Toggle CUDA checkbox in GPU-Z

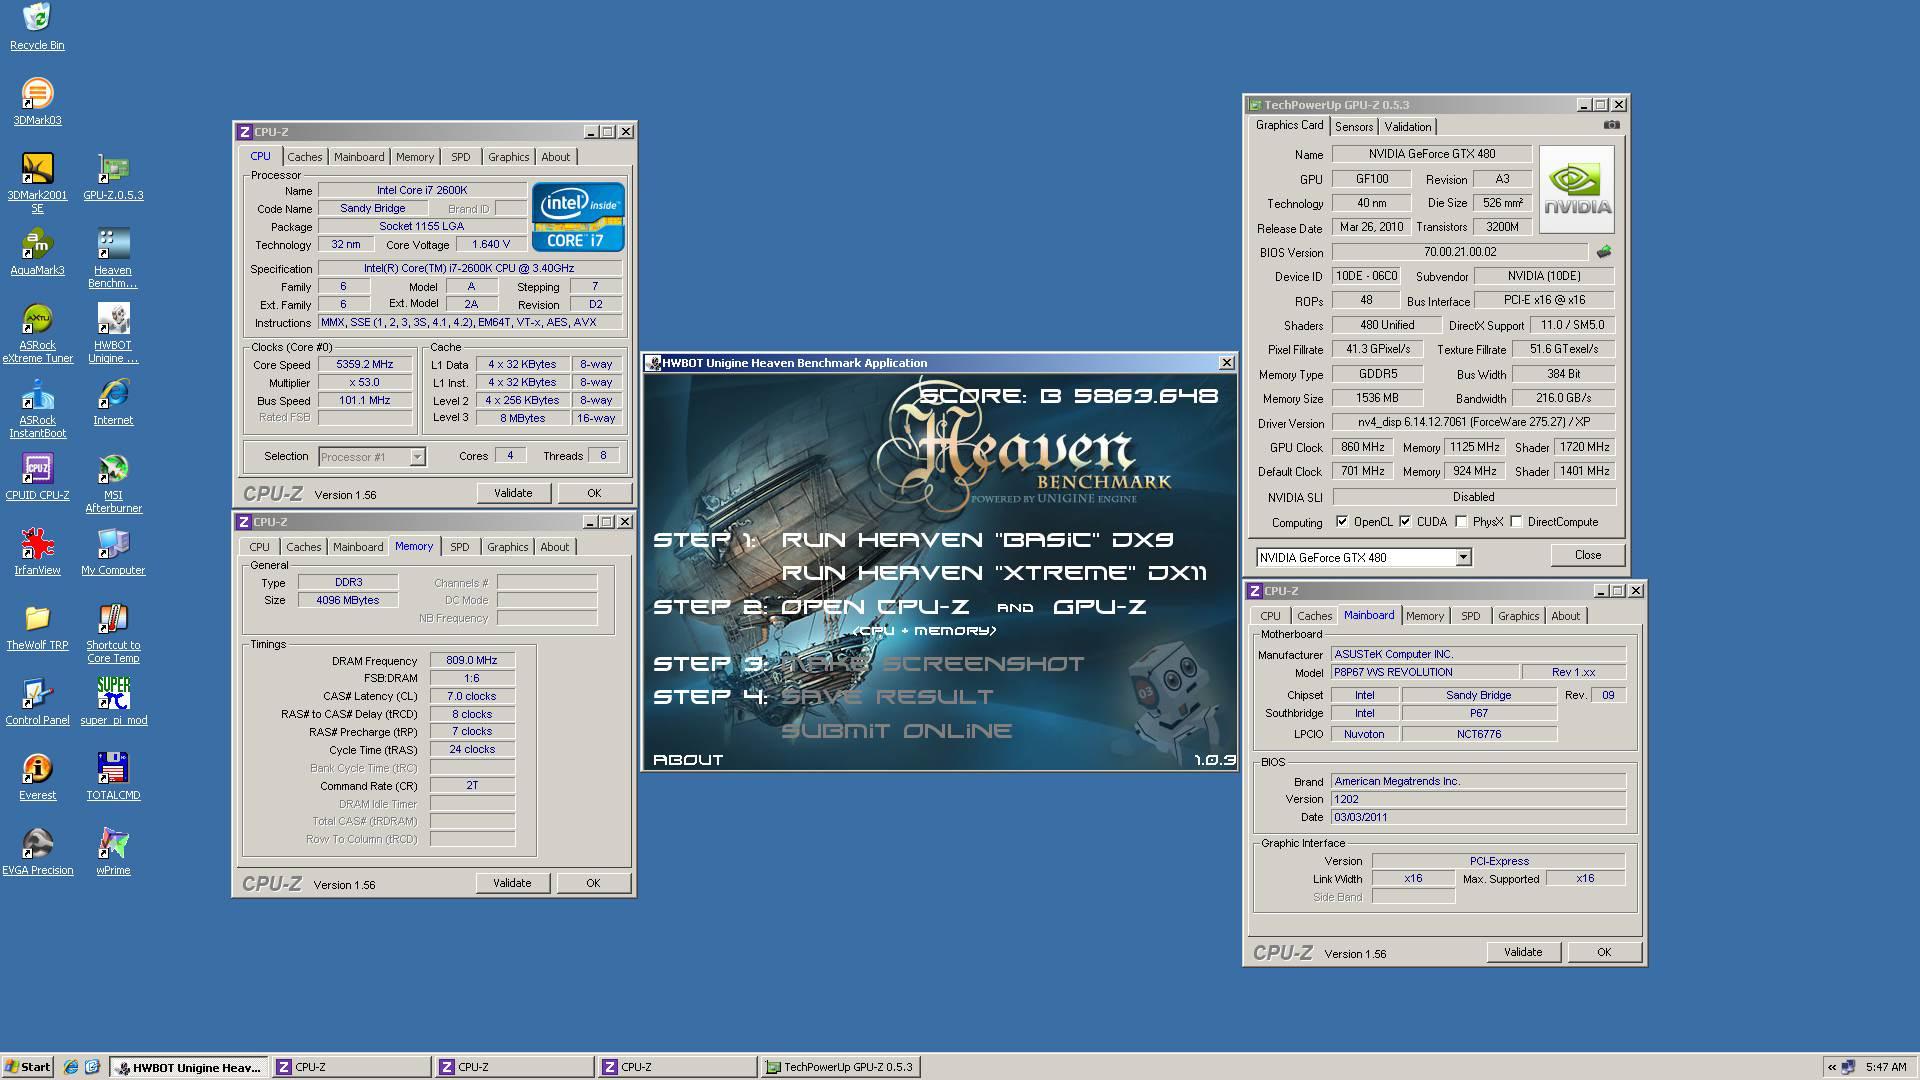(1405, 522)
